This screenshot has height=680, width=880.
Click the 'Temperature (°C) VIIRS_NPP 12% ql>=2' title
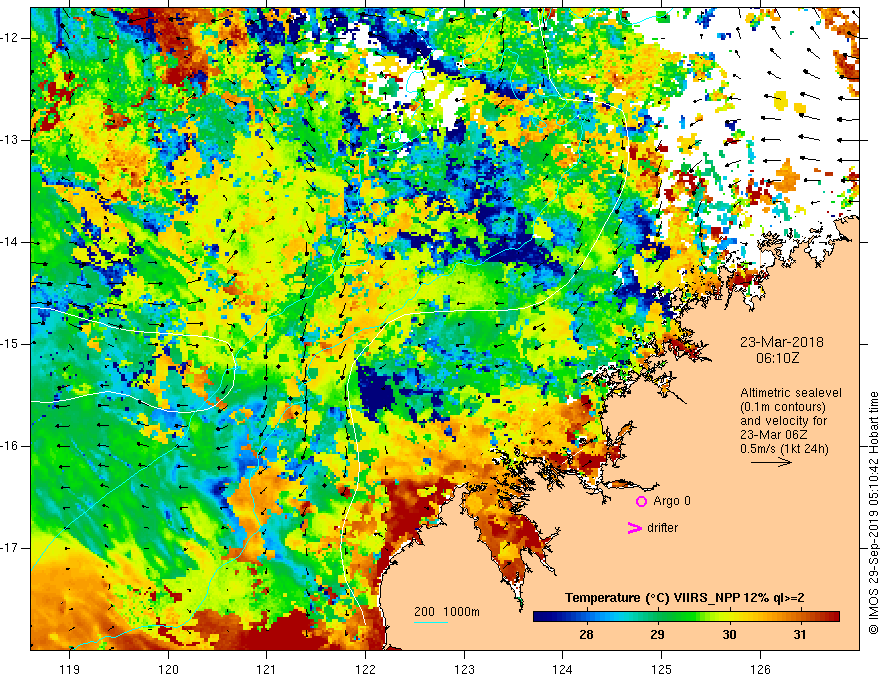click(685, 598)
